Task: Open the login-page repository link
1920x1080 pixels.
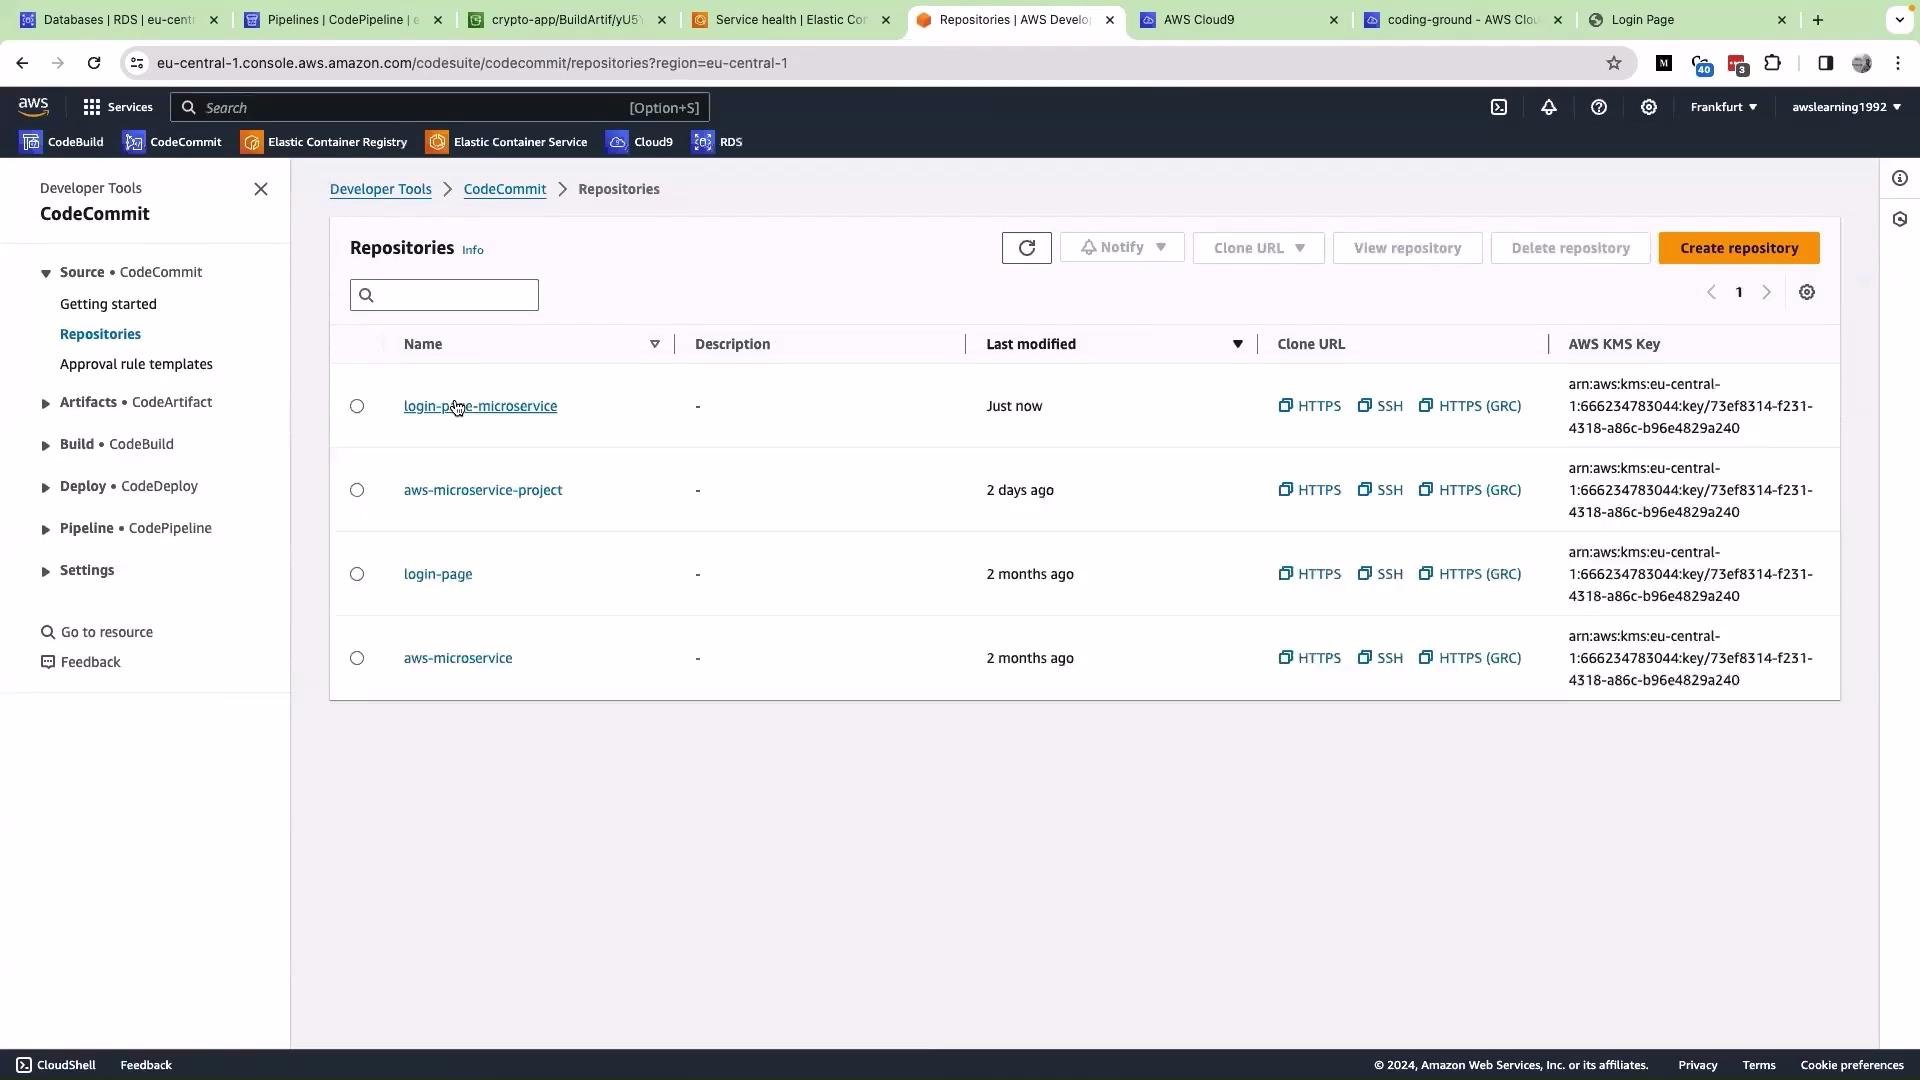Action: [x=438, y=574]
